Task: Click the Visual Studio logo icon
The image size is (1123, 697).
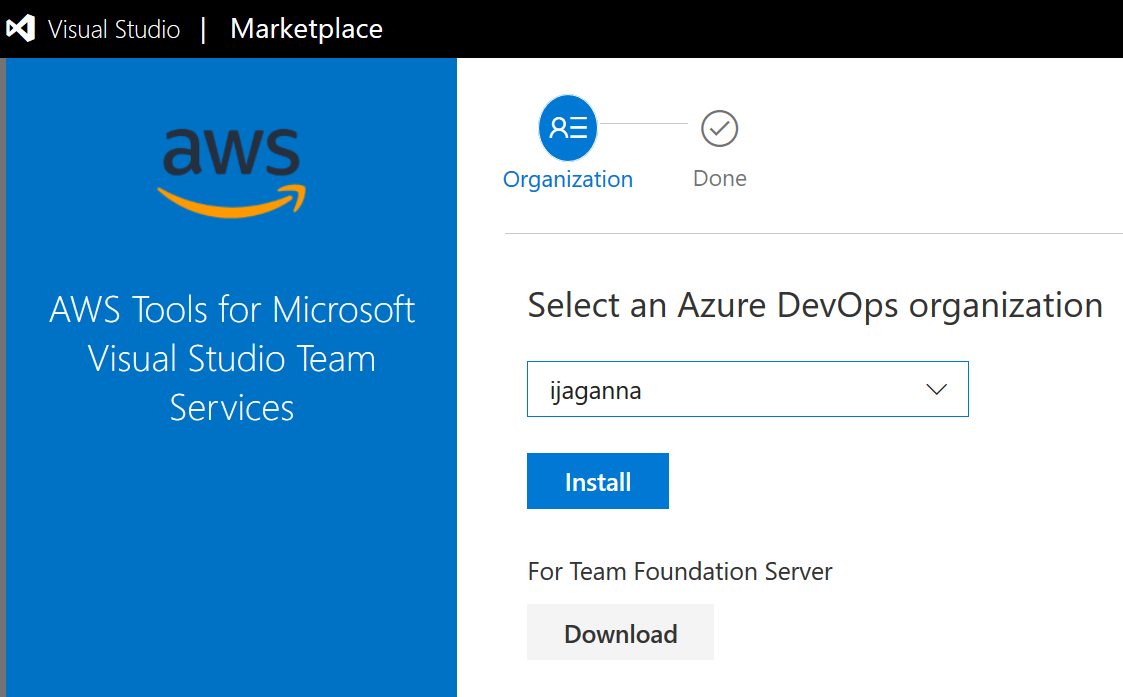Action: point(21,29)
